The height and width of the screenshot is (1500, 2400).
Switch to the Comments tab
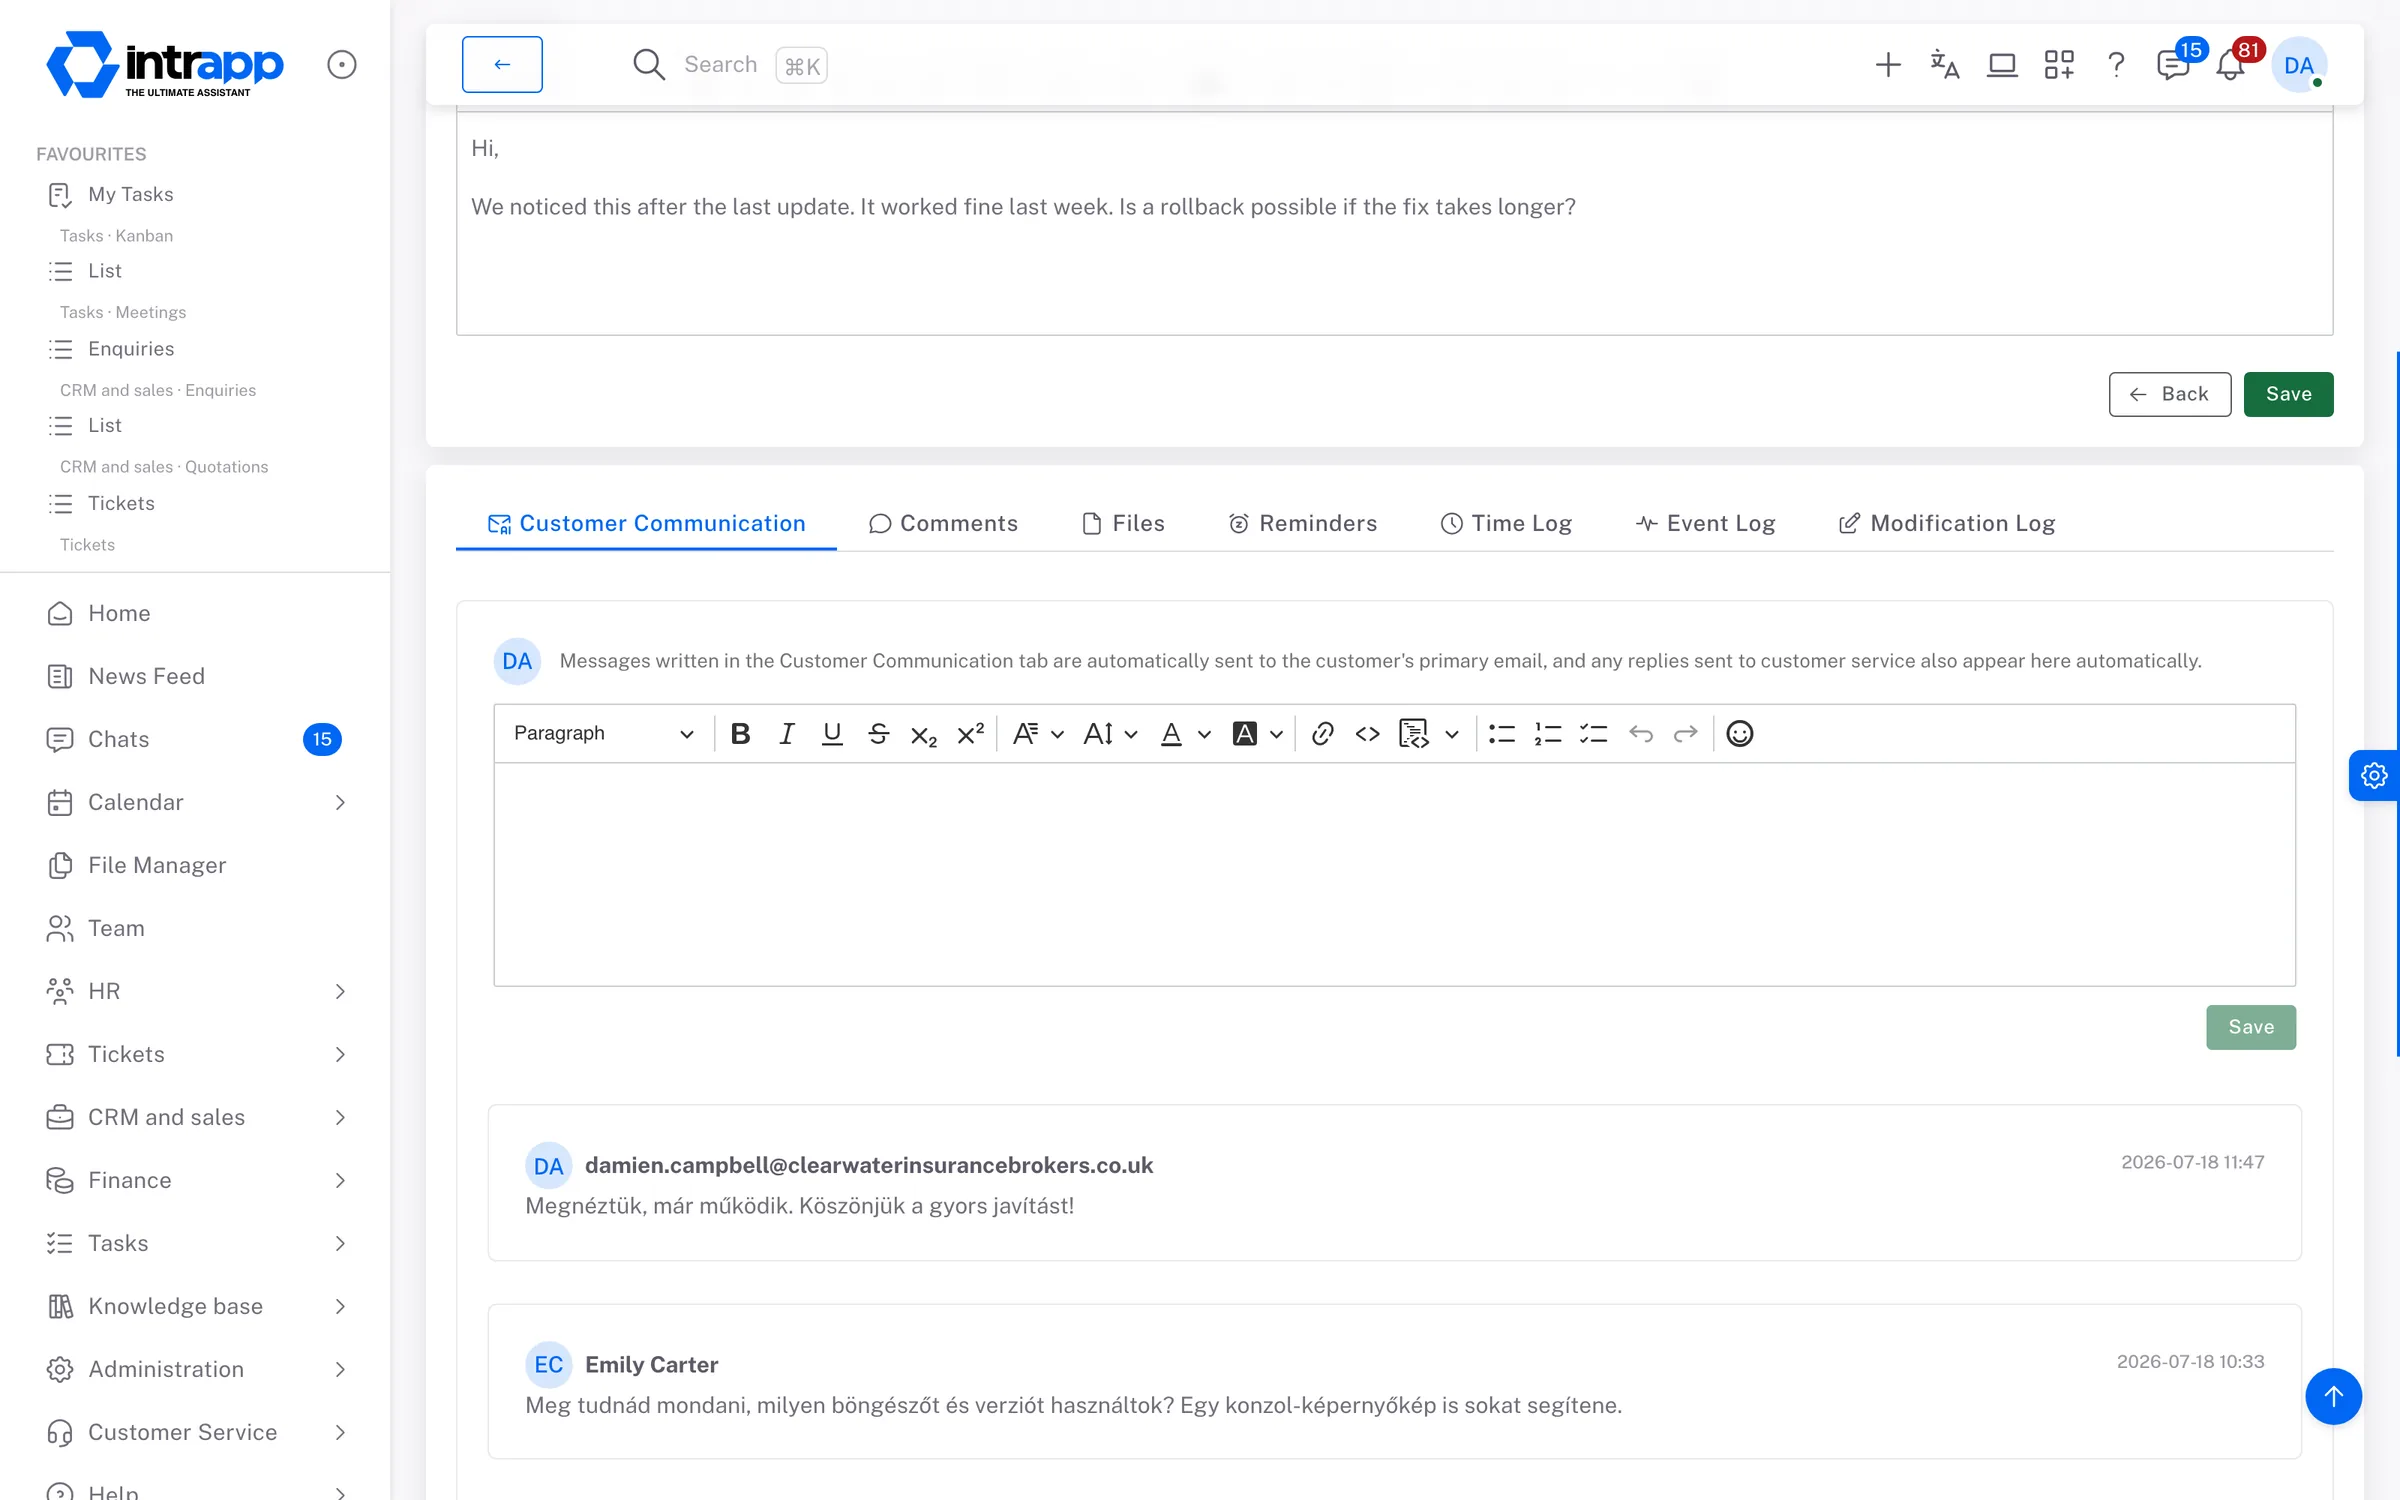pos(943,524)
